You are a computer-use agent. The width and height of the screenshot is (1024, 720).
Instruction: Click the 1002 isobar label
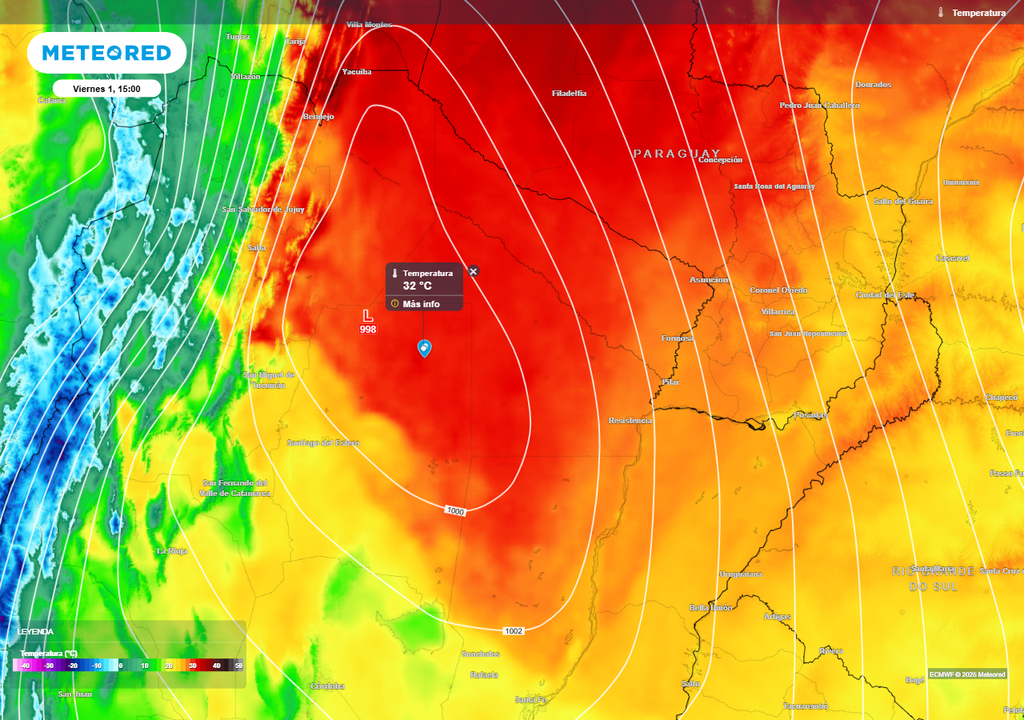tap(513, 631)
